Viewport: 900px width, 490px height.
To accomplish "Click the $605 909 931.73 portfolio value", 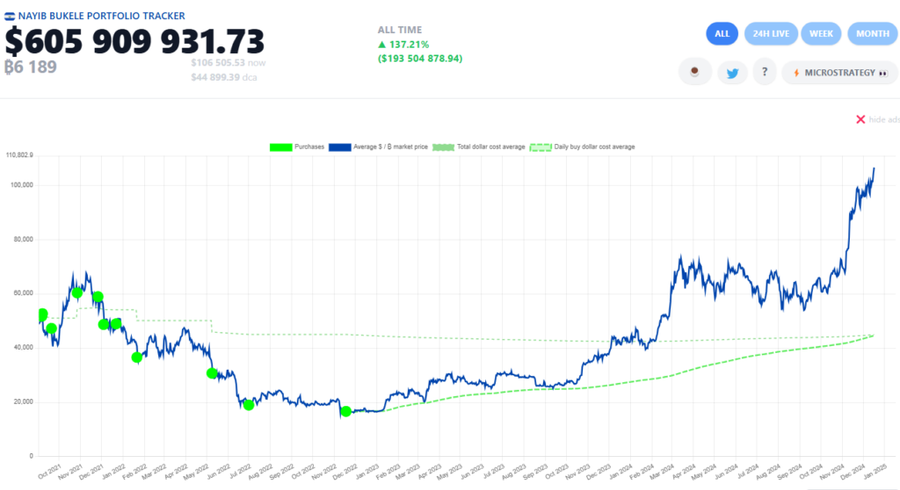I will (x=135, y=41).
